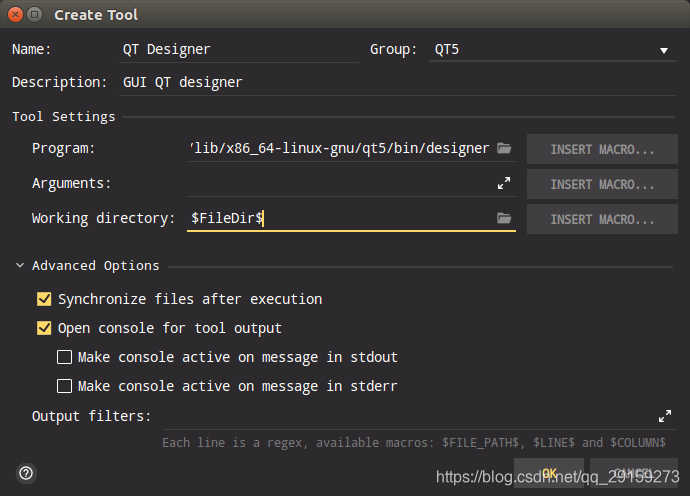690x496 pixels.
Task: Expand the Arguments field editor
Action: pyautogui.click(x=504, y=183)
